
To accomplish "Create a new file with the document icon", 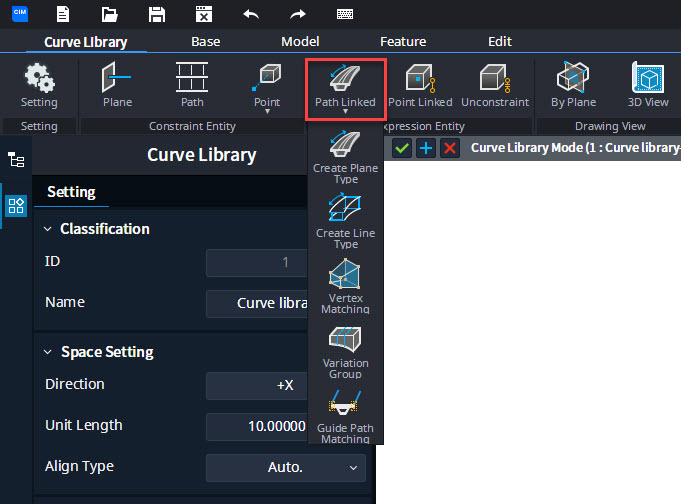I will click(x=63, y=14).
